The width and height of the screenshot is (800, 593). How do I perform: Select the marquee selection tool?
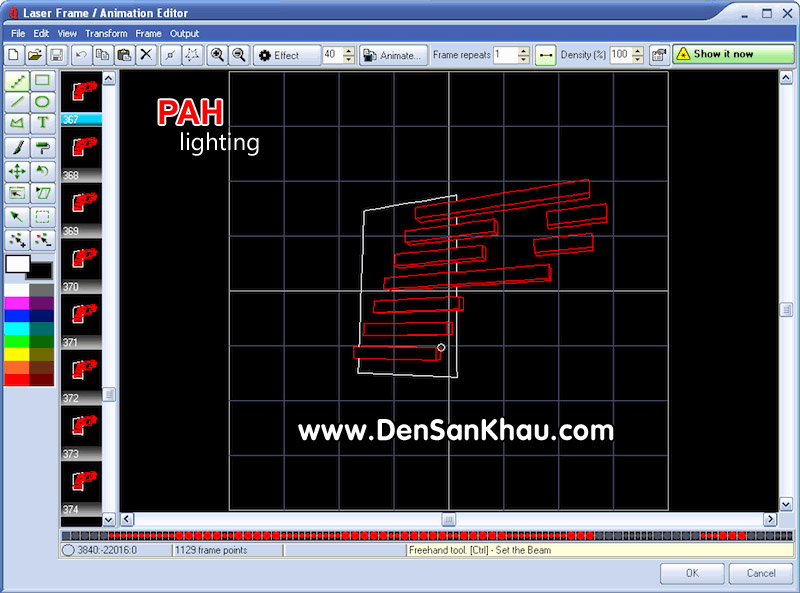(x=42, y=217)
